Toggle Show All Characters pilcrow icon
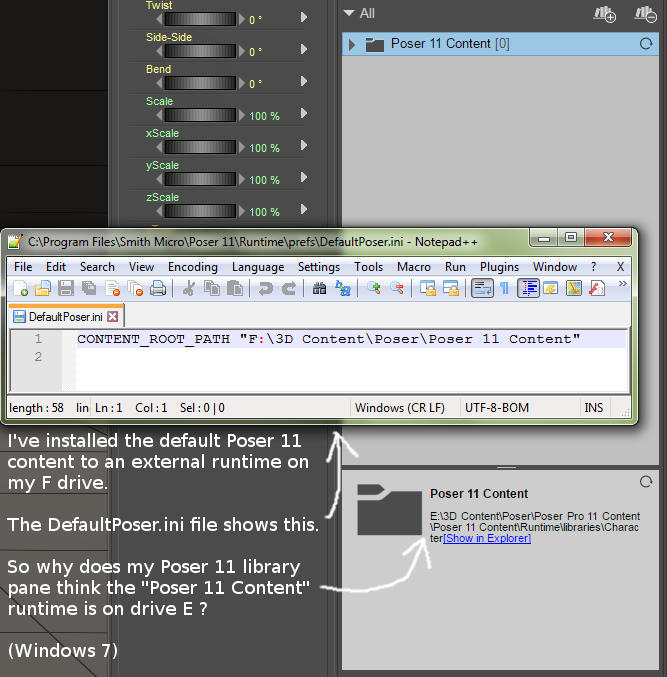The image size is (667, 677). tap(504, 288)
